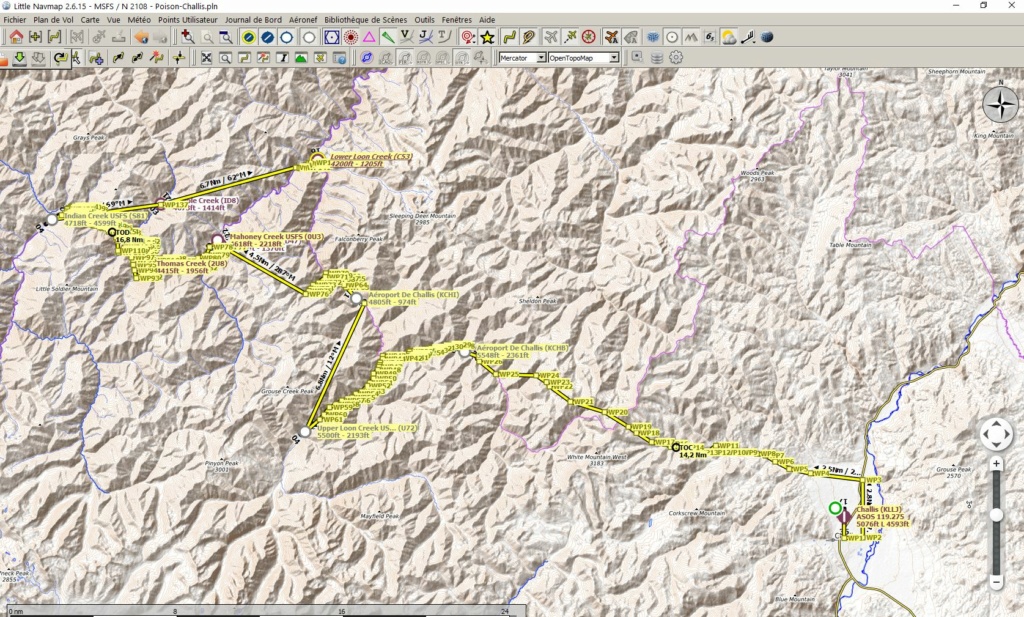Image resolution: width=1024 pixels, height=617 pixels.
Task: Click the map zoom in plus button
Action: [997, 464]
